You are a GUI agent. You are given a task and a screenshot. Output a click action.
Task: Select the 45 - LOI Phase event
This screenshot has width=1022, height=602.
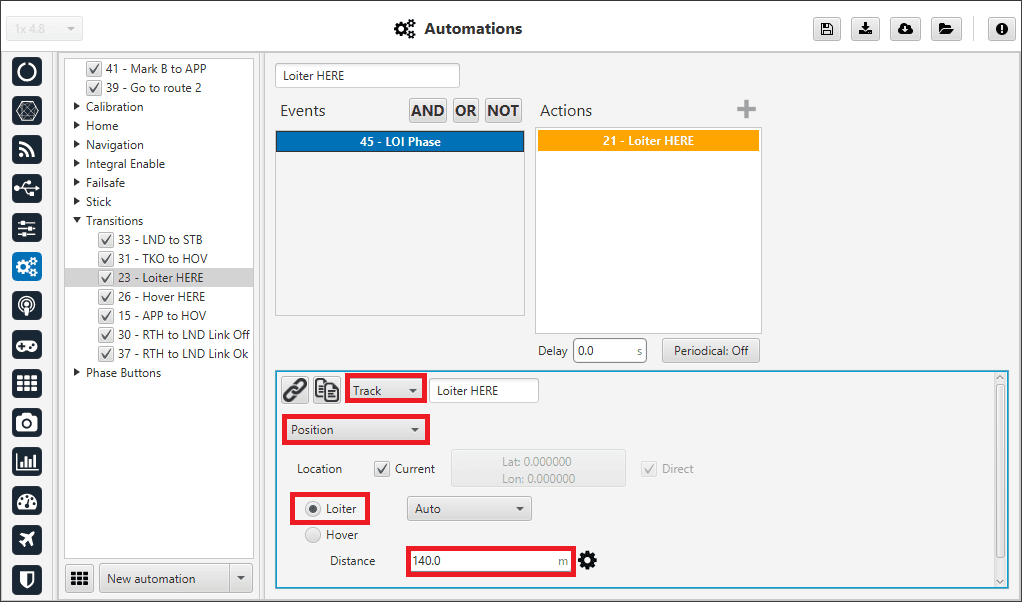(x=400, y=142)
